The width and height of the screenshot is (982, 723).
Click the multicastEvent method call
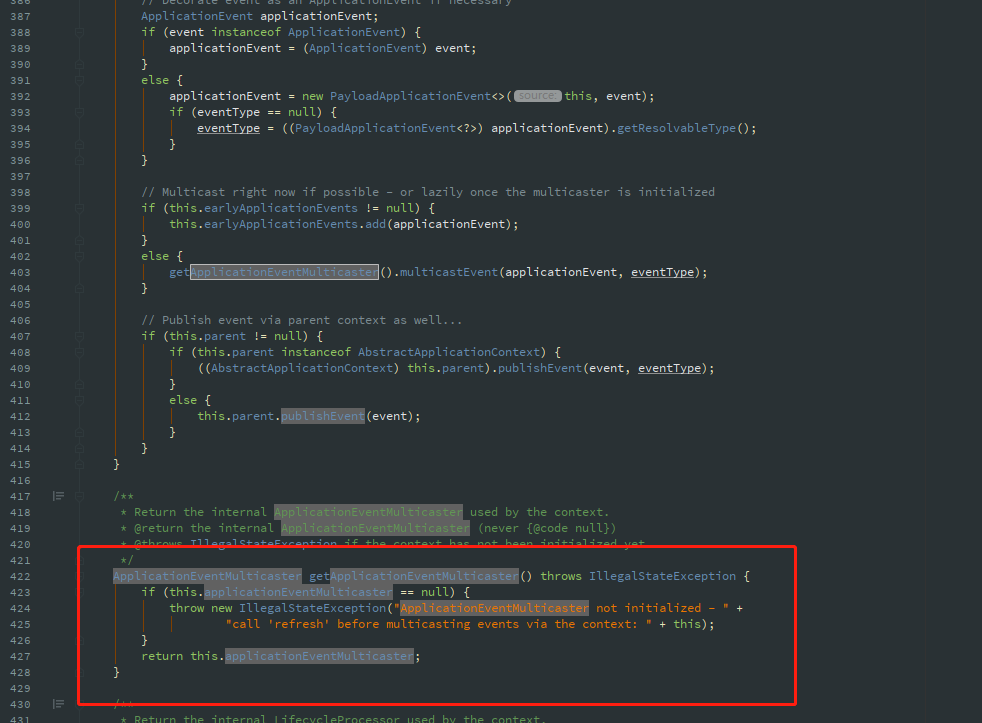click(x=448, y=272)
